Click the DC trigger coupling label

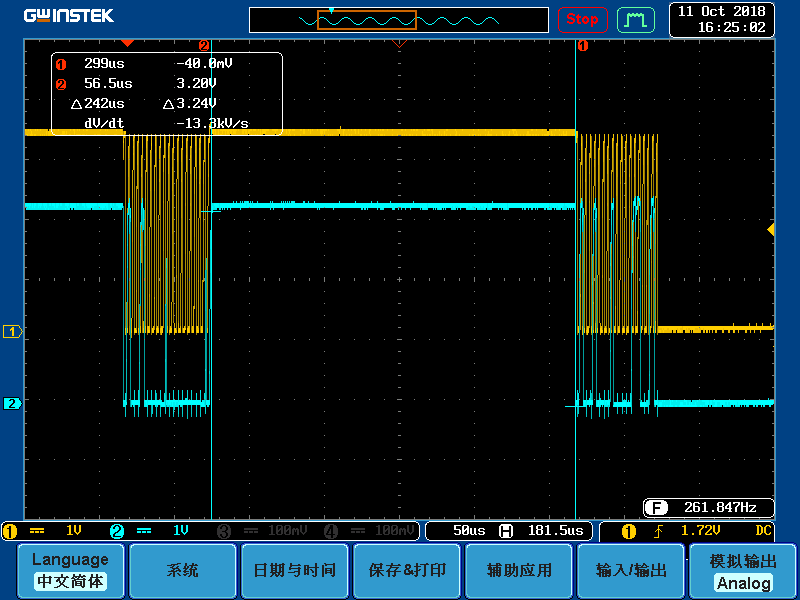(x=763, y=531)
